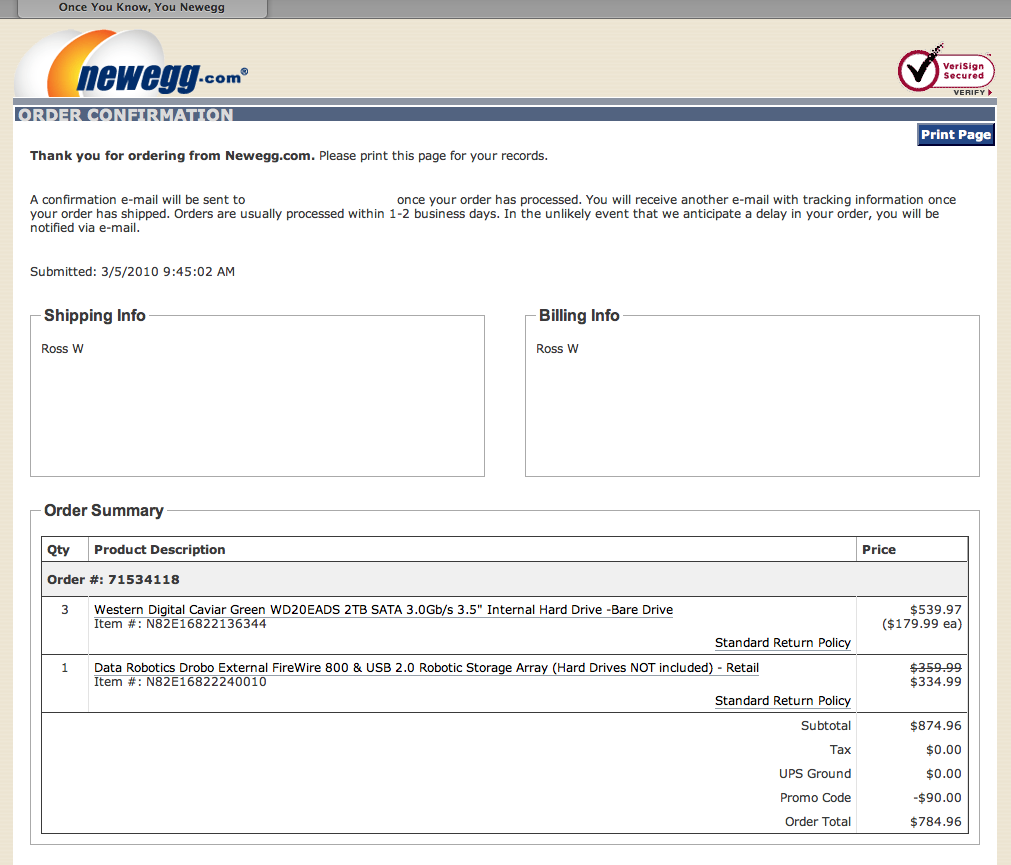Viewport: 1011px width, 865px height.
Task: Click the Promo Code value -$90.00
Action: [937, 798]
